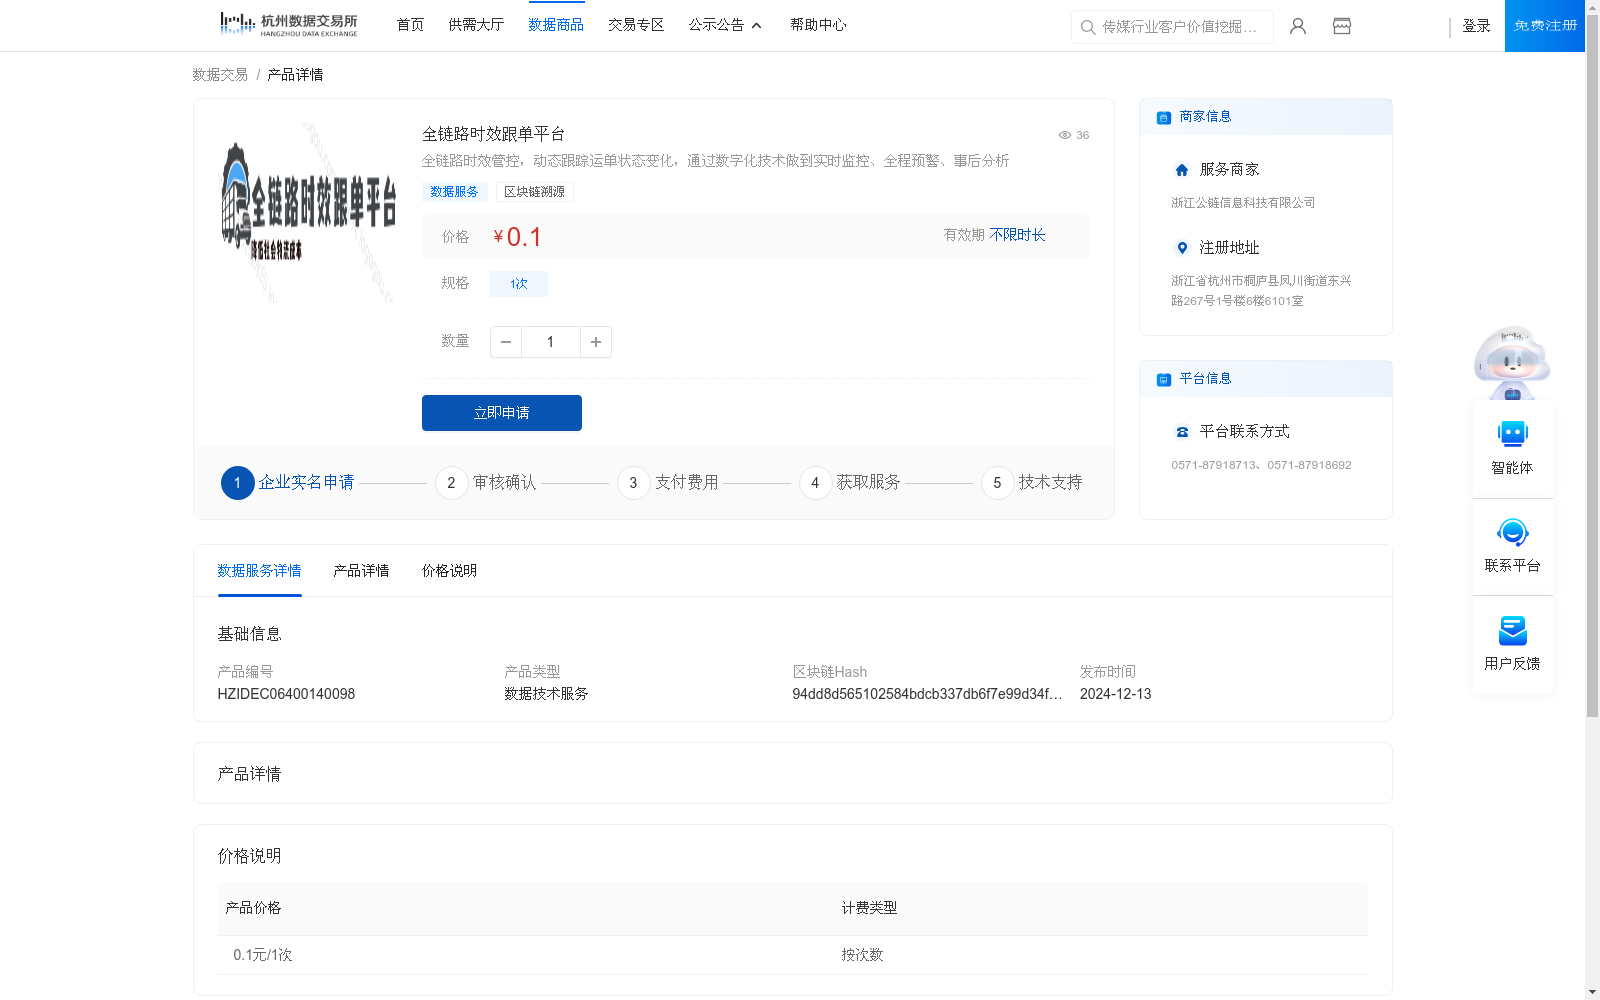Image resolution: width=1600 pixels, height=1000 pixels.
Task: Increase quantity with plus button
Action: [596, 342]
